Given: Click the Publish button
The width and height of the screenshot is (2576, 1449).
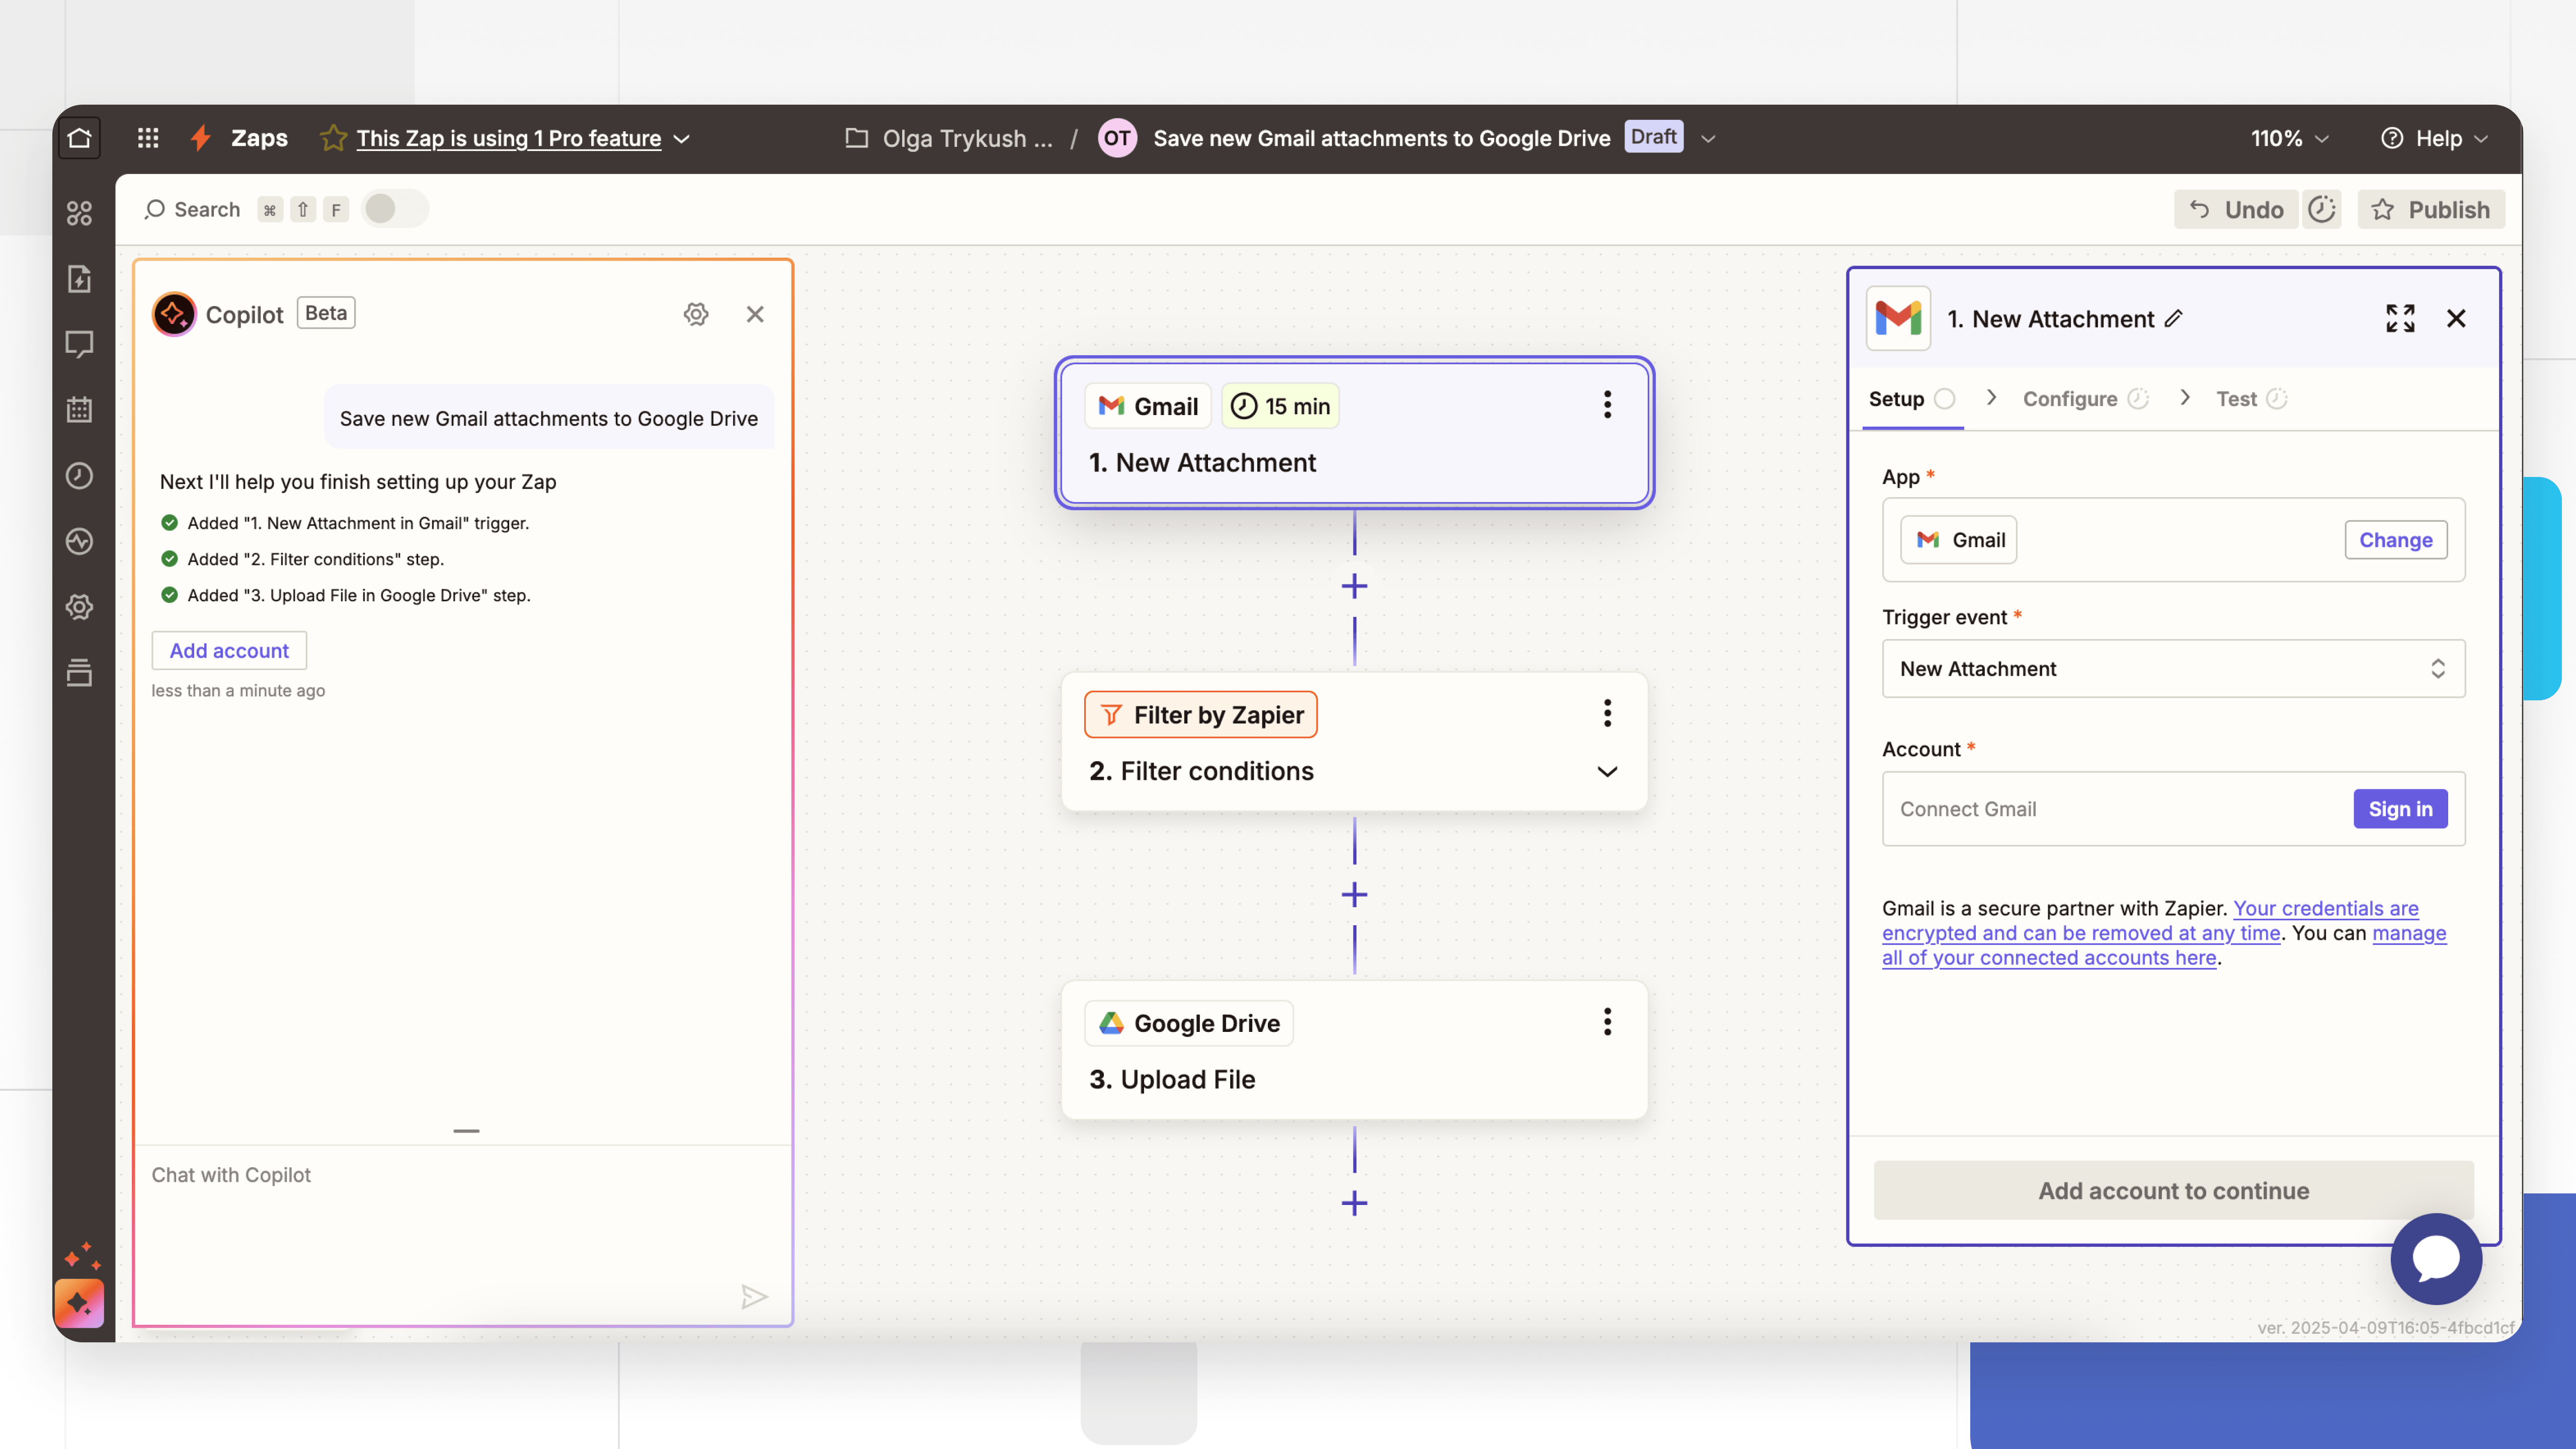Looking at the screenshot, I should (x=2430, y=209).
